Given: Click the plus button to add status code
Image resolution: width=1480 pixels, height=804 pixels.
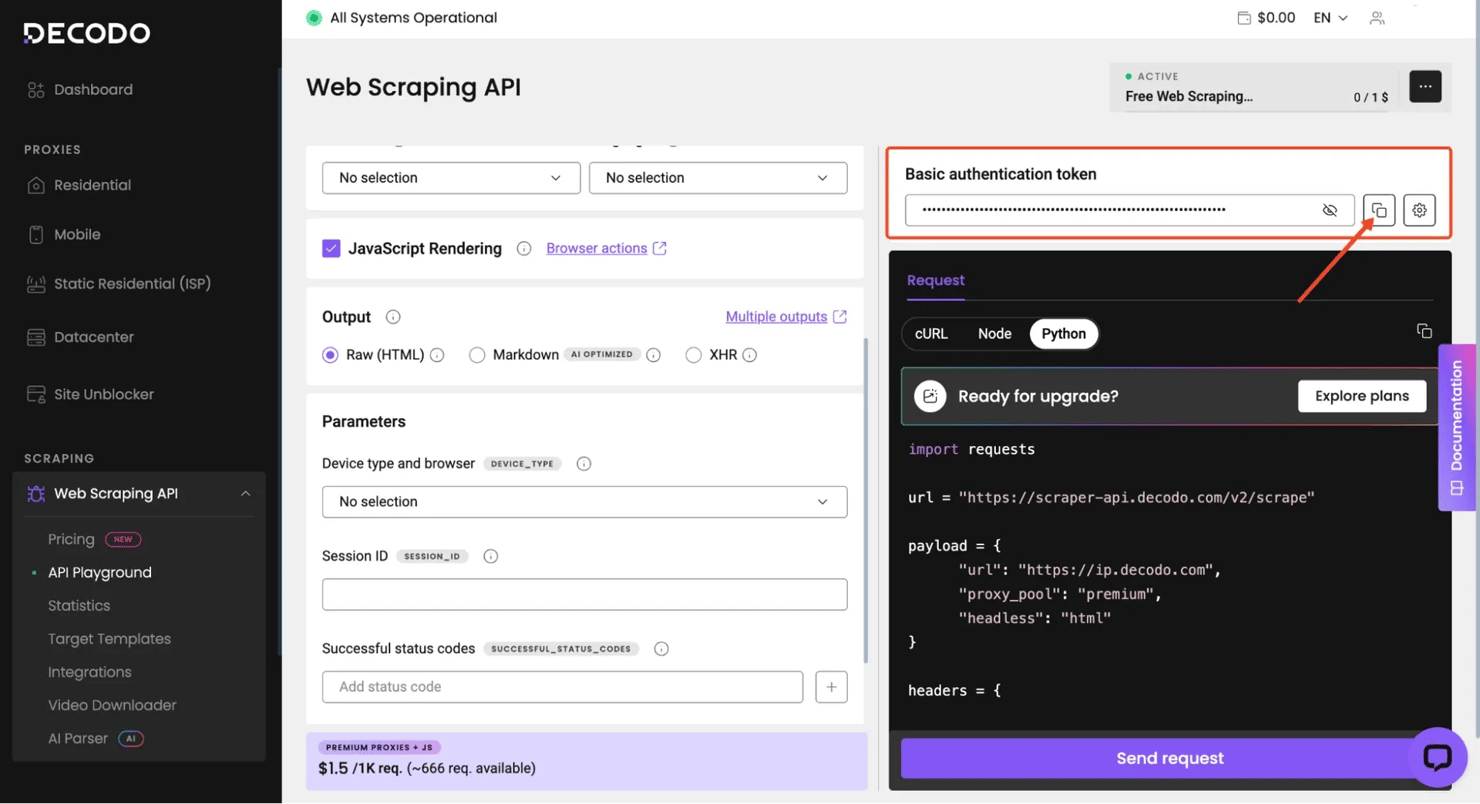Looking at the screenshot, I should [x=832, y=687].
